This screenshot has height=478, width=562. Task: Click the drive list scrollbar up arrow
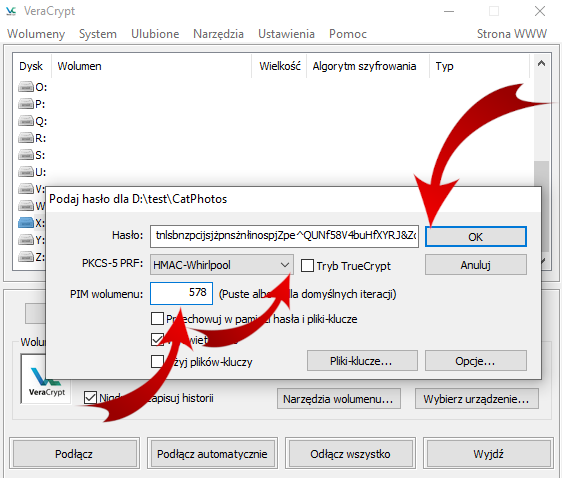pos(541,64)
